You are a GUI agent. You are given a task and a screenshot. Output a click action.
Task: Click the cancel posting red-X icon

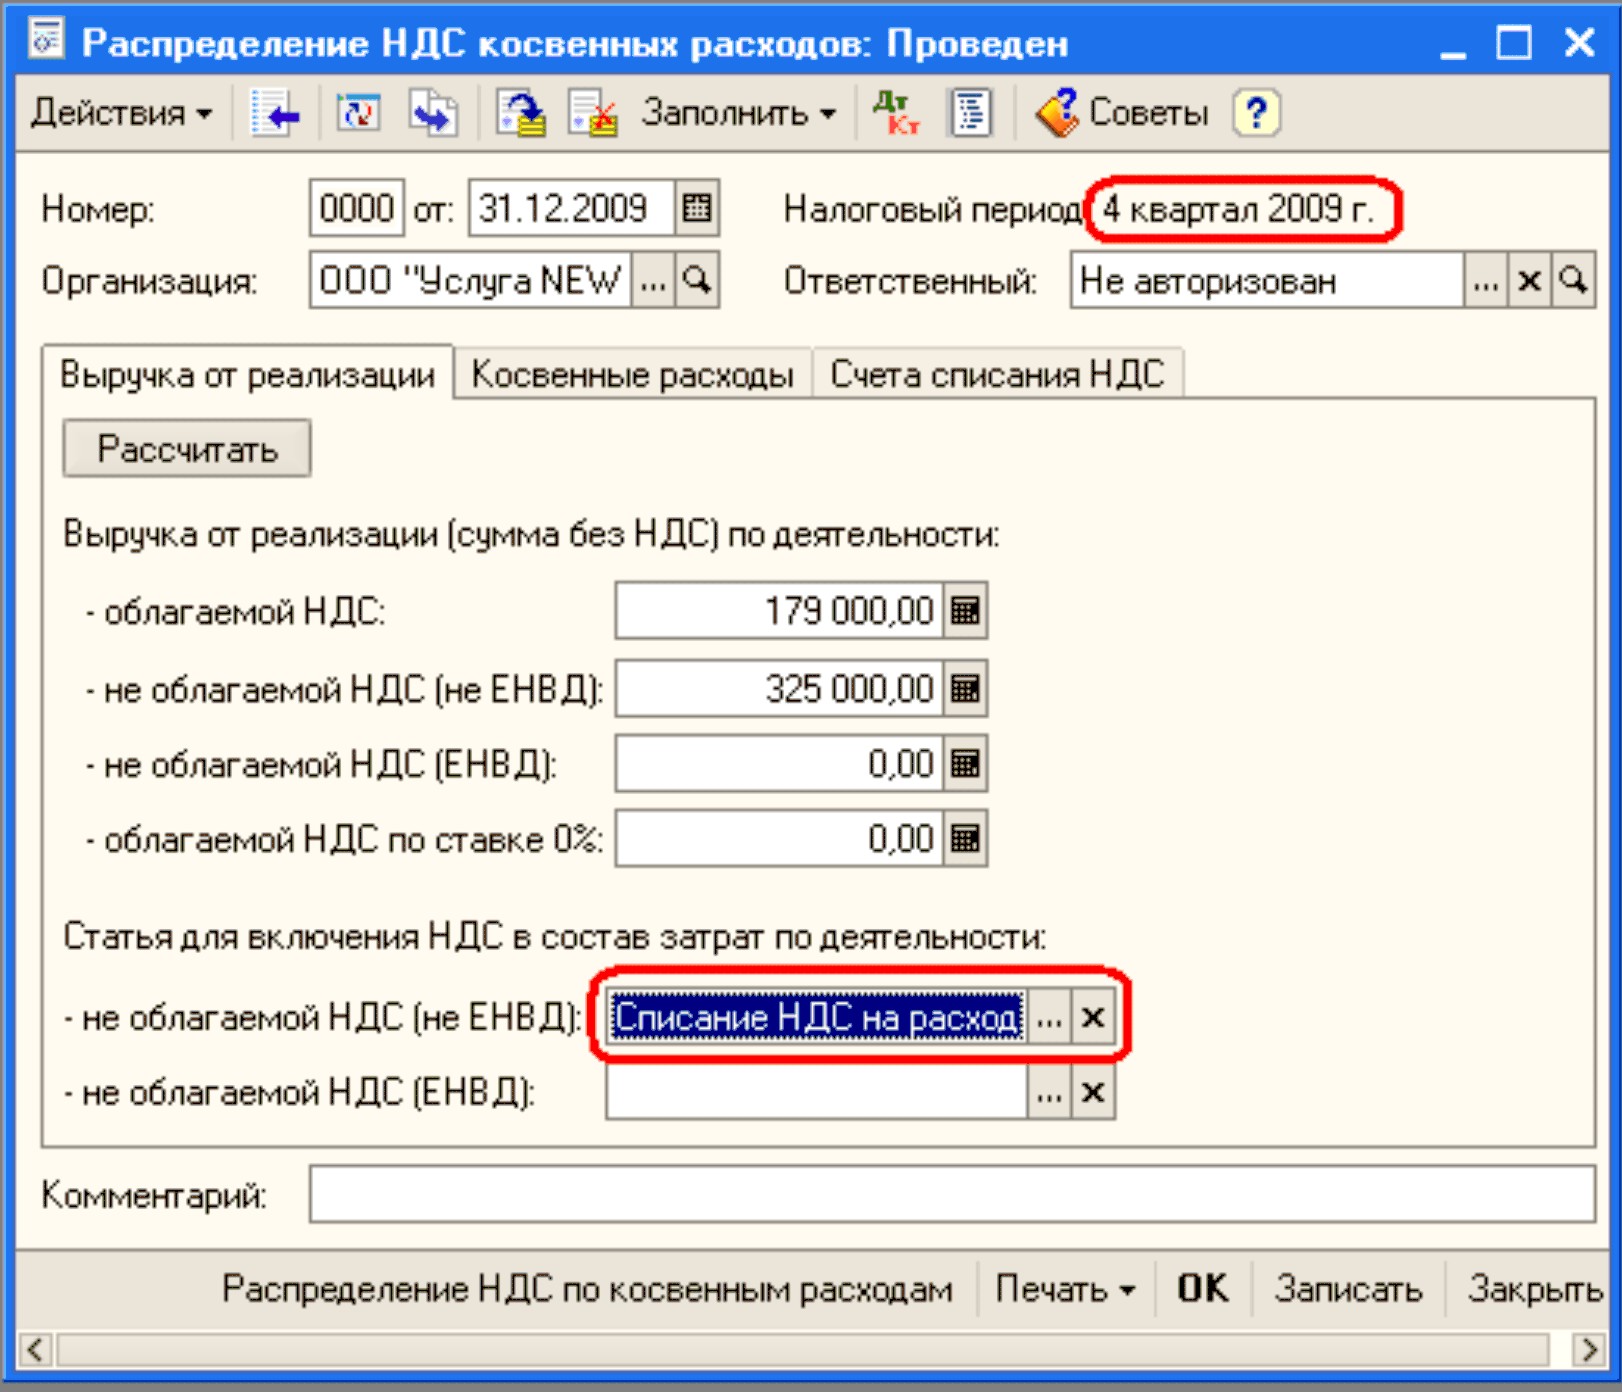[x=593, y=112]
